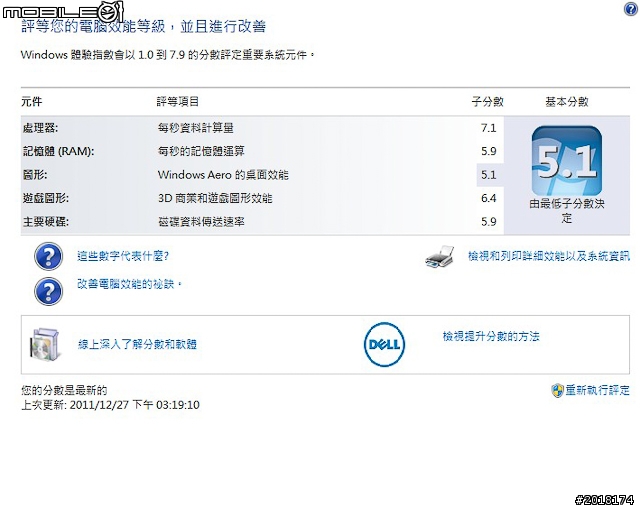Click the 基本分數 column header

point(567,102)
